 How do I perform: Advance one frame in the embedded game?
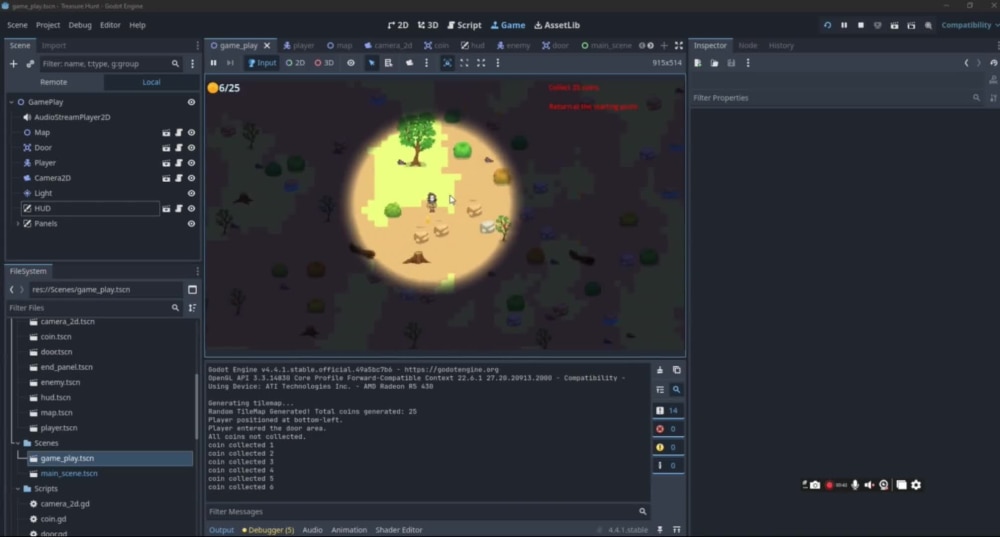[x=230, y=63]
